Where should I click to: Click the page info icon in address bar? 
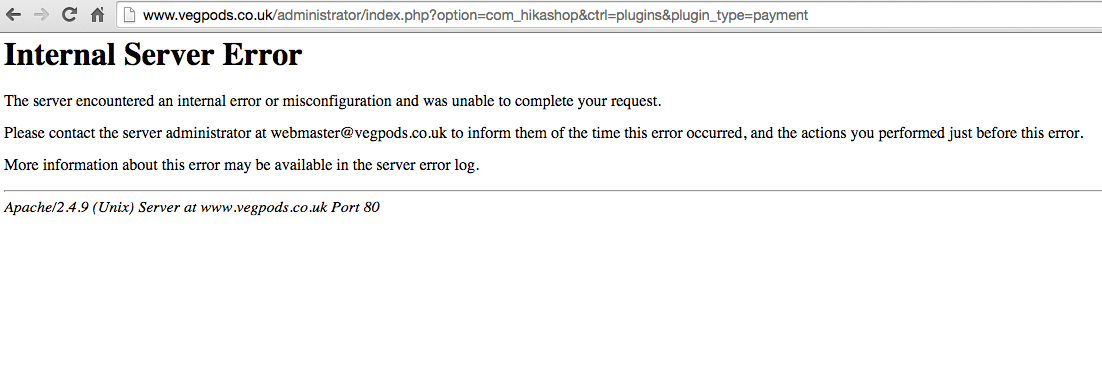click(x=129, y=14)
